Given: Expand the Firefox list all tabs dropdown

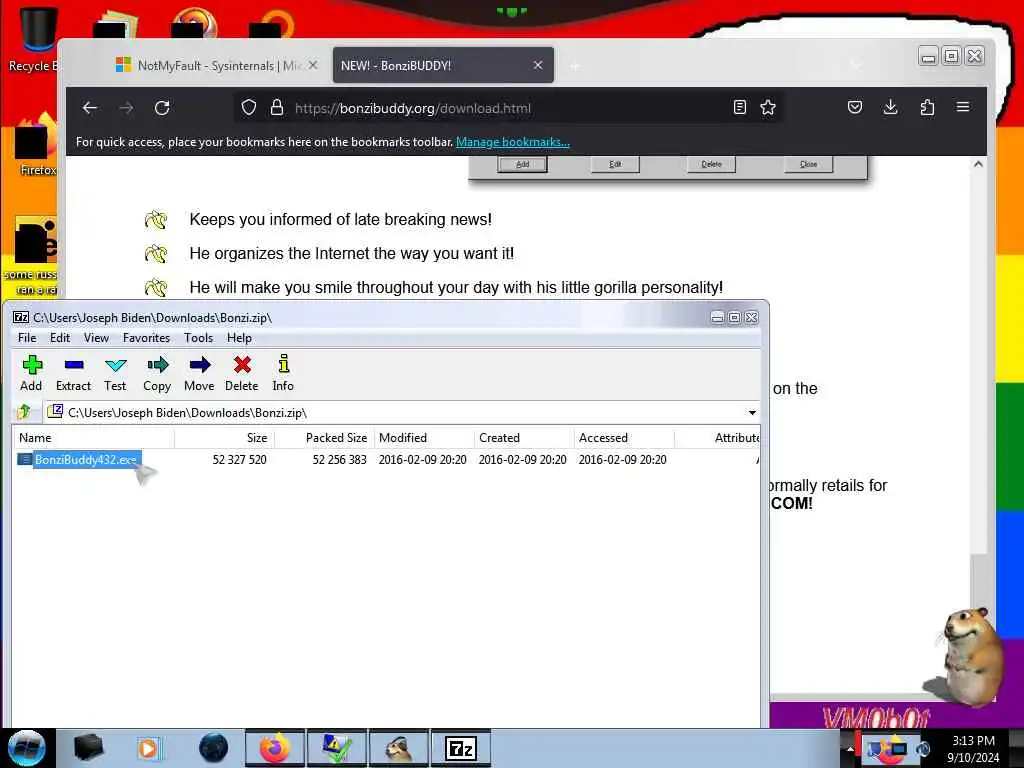Looking at the screenshot, I should click(856, 65).
